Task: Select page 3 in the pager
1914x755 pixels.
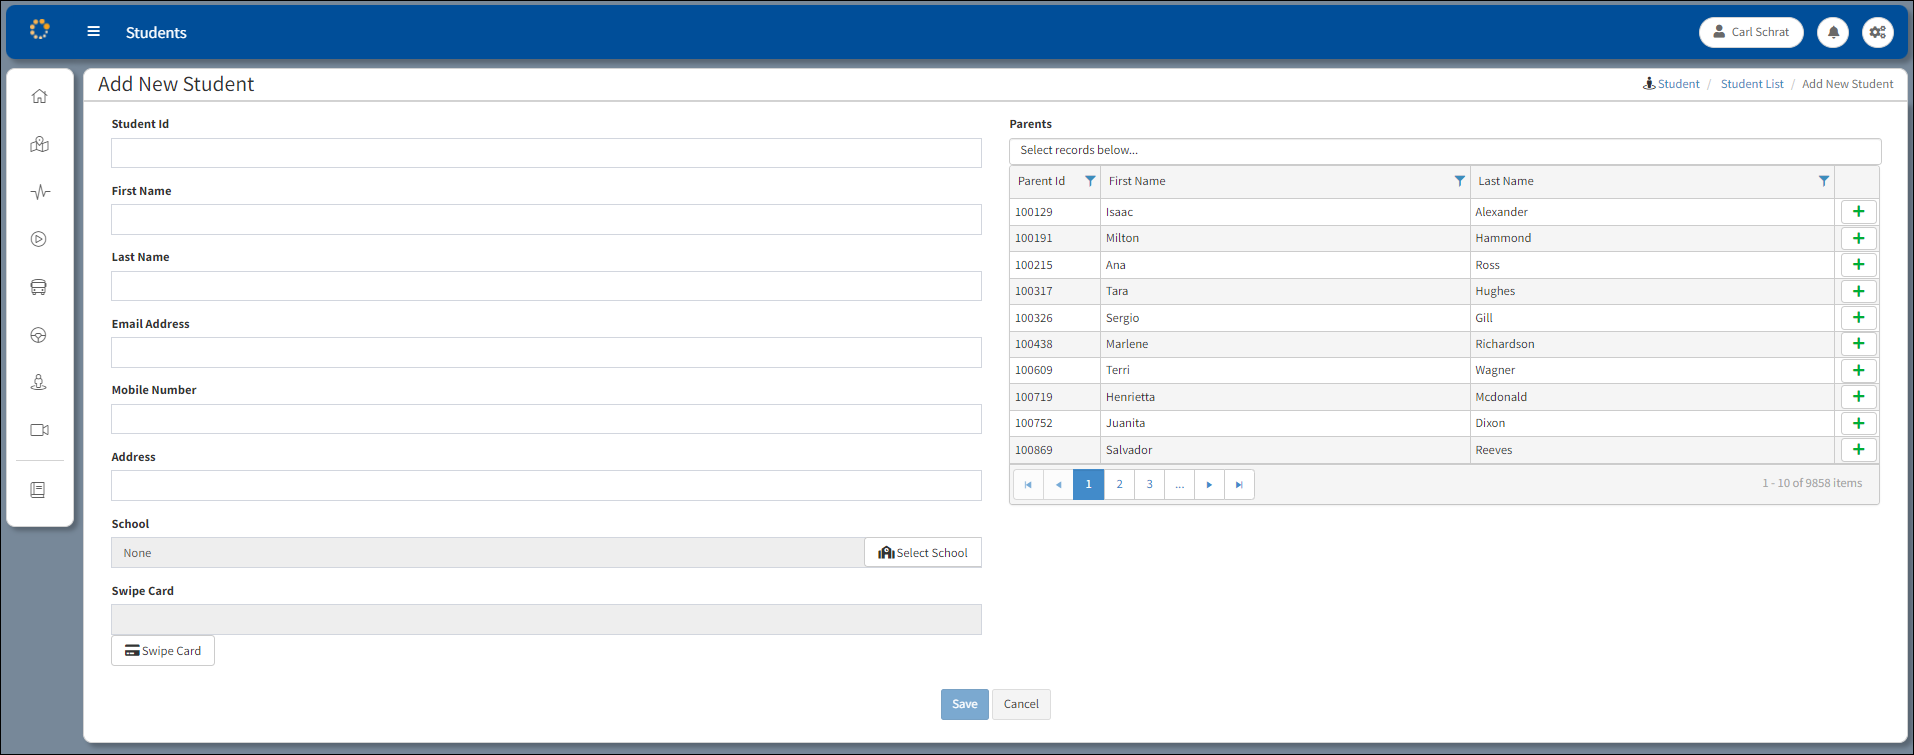Action: click(1149, 484)
